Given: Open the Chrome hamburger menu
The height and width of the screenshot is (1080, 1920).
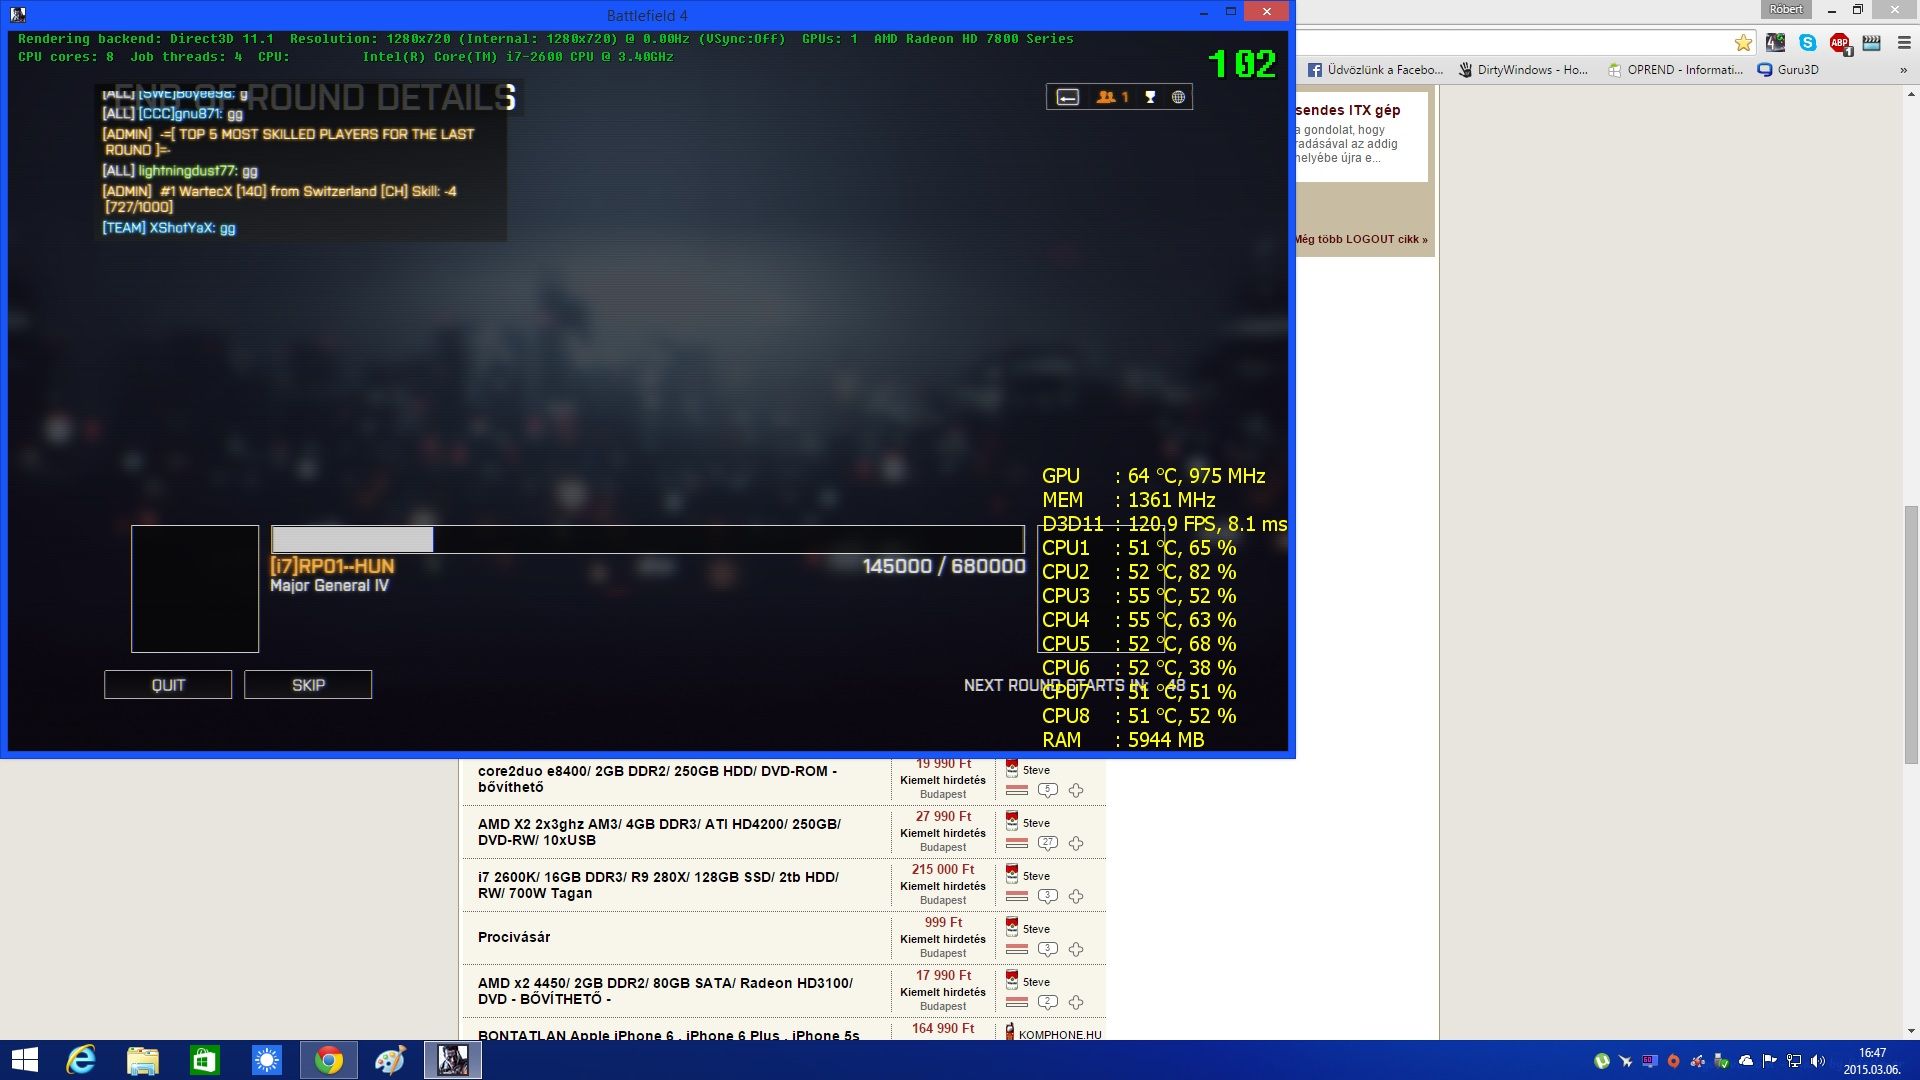Looking at the screenshot, I should click(x=1904, y=43).
